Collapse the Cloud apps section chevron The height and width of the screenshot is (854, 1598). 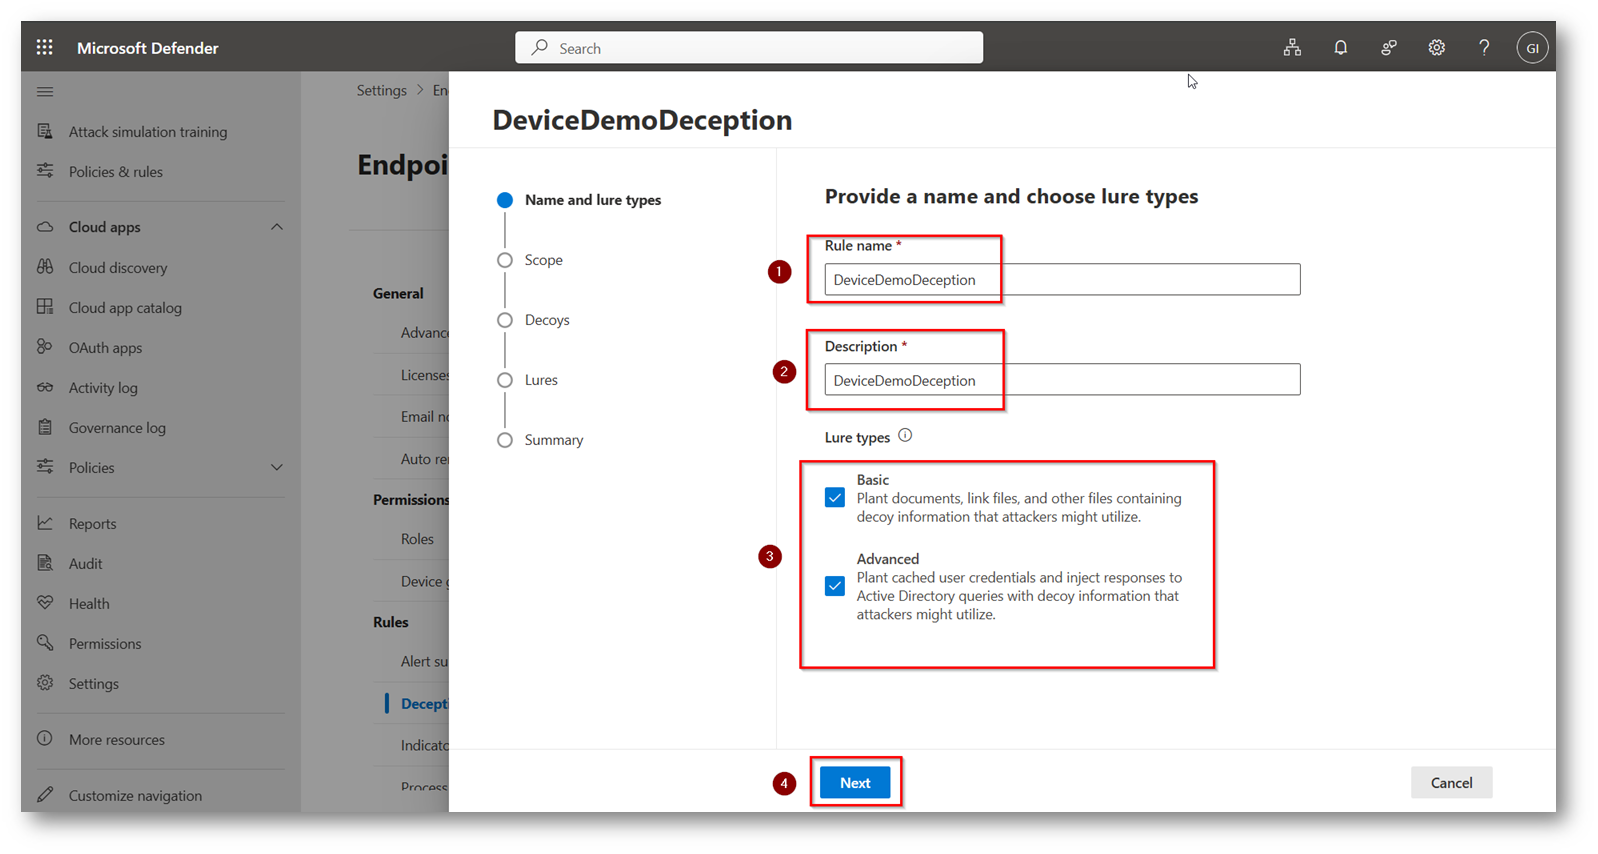[277, 227]
